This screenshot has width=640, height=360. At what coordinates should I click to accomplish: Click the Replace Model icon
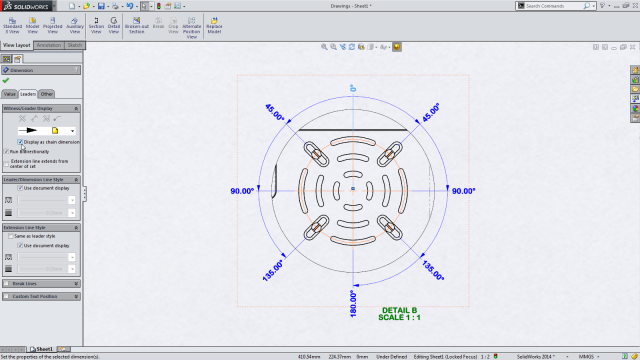214,25
